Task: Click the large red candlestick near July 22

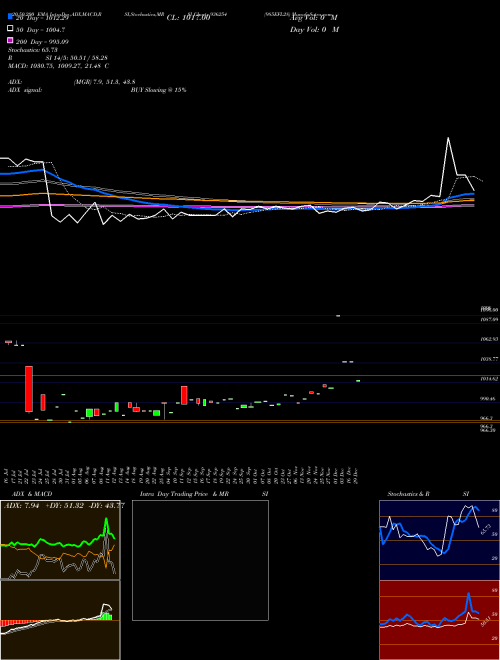Action: 29,389
